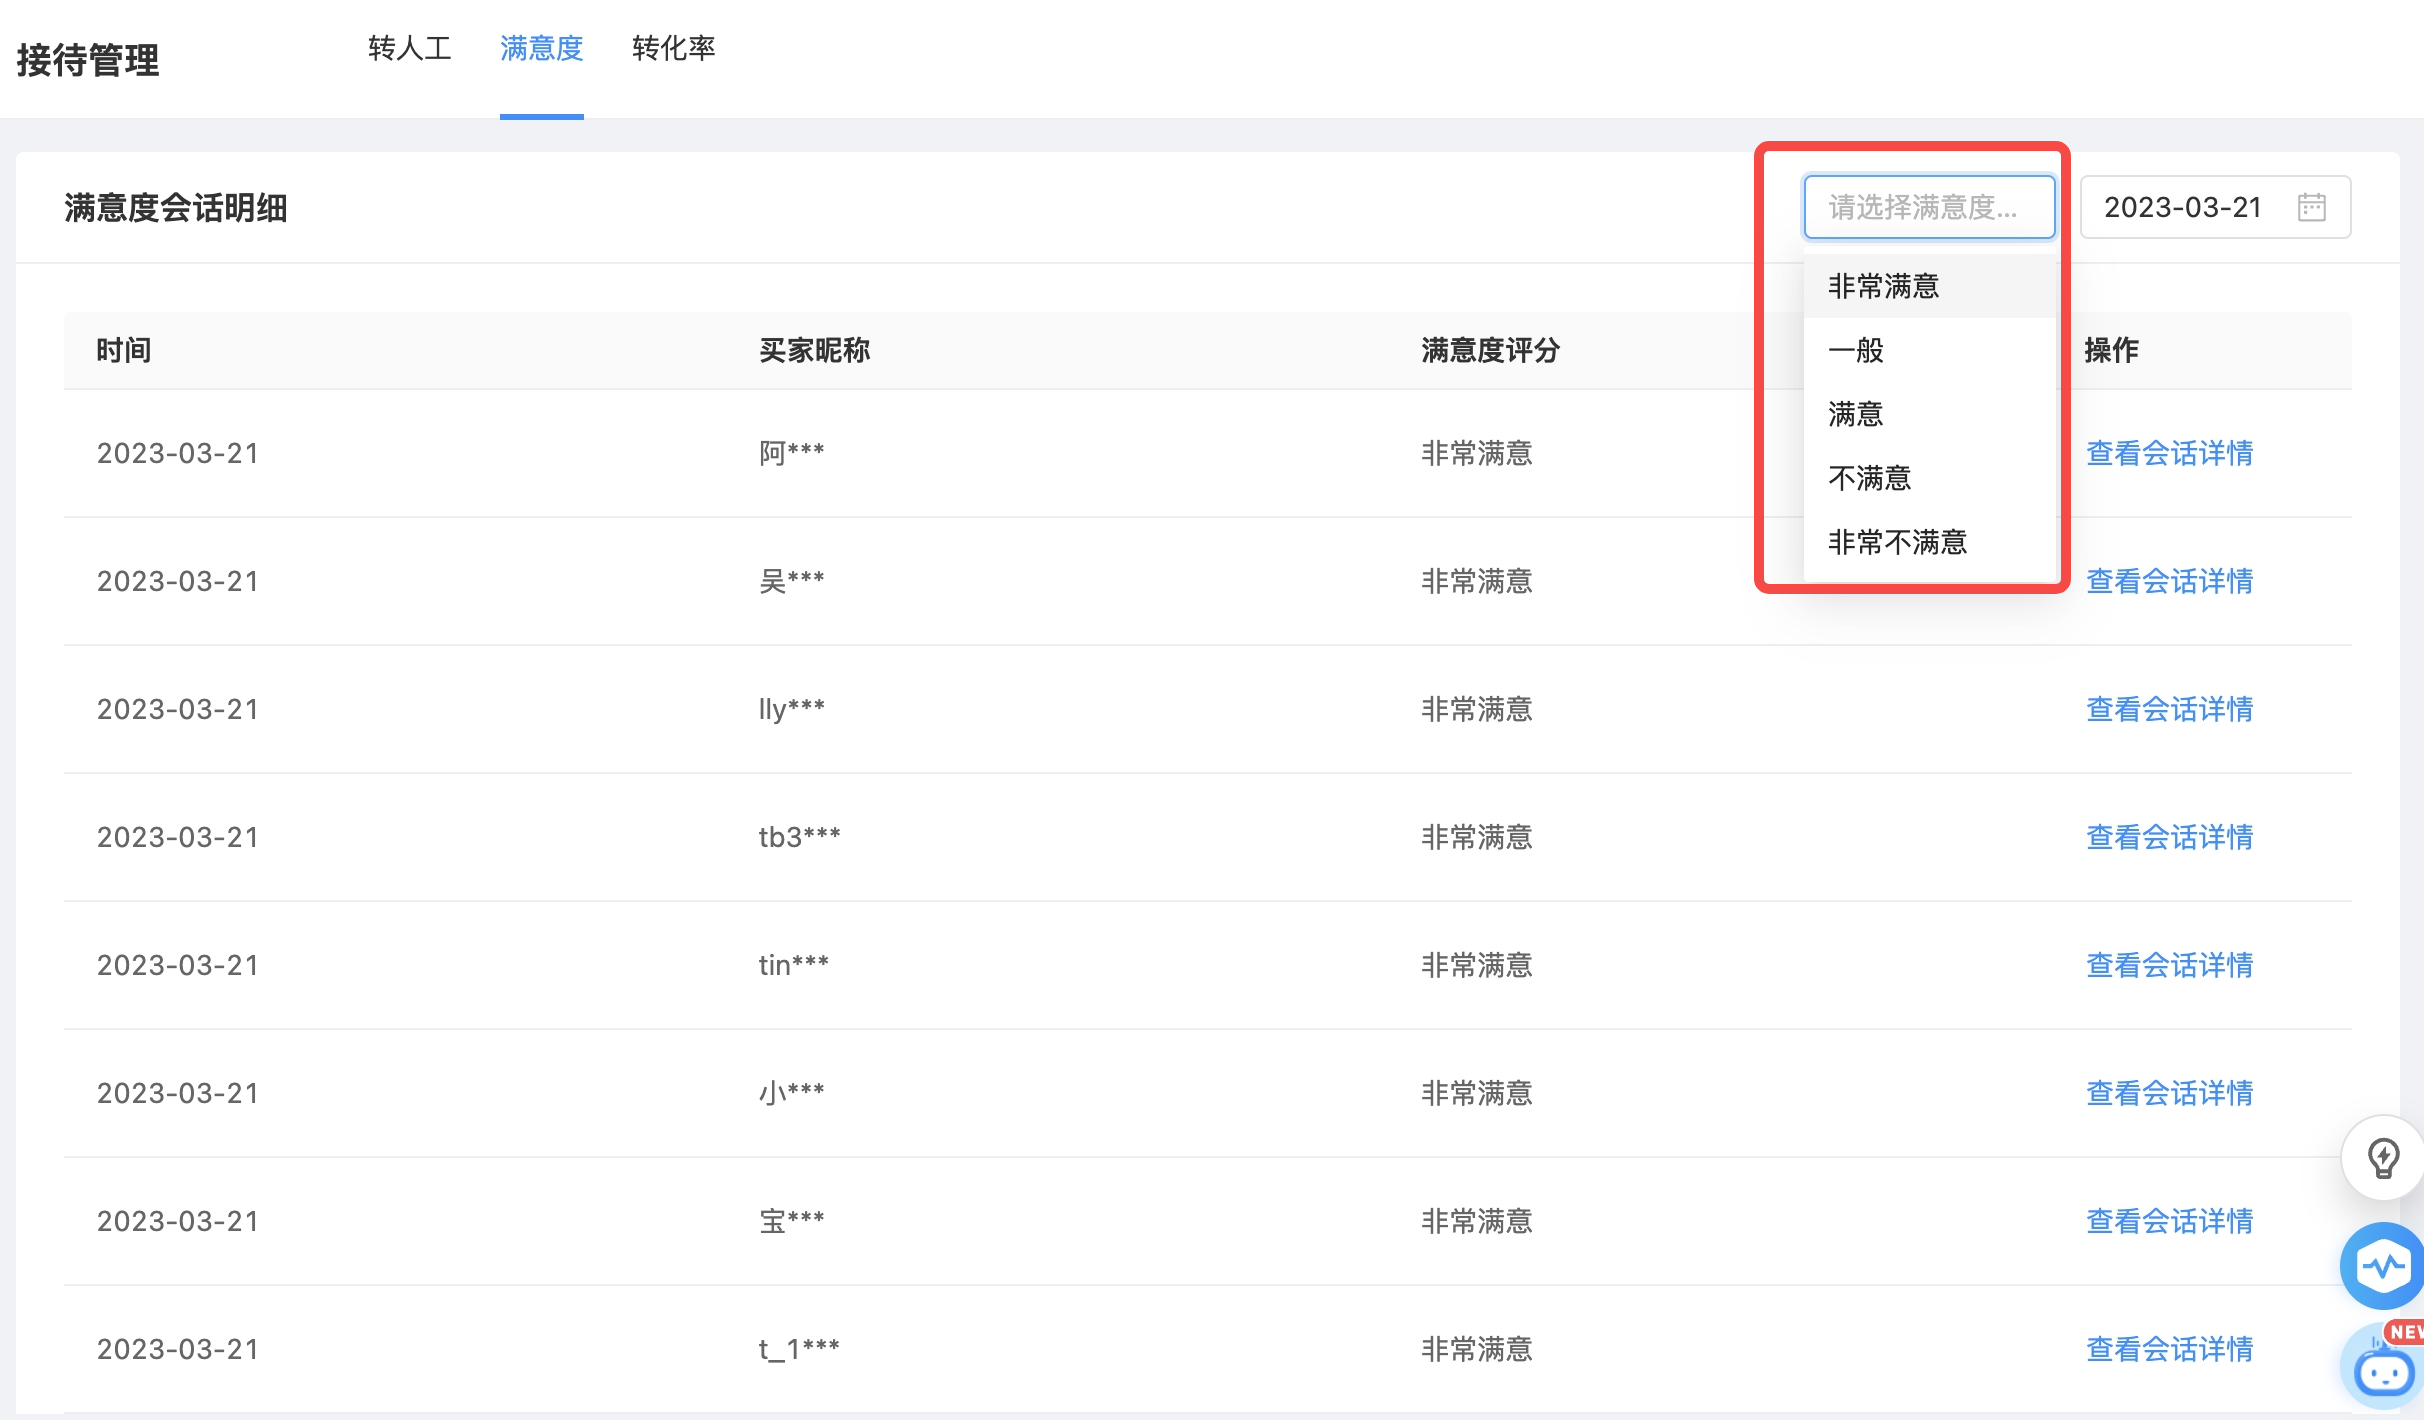Click buyer nickname 吴***
This screenshot has height=1420, width=2424.
[x=791, y=581]
